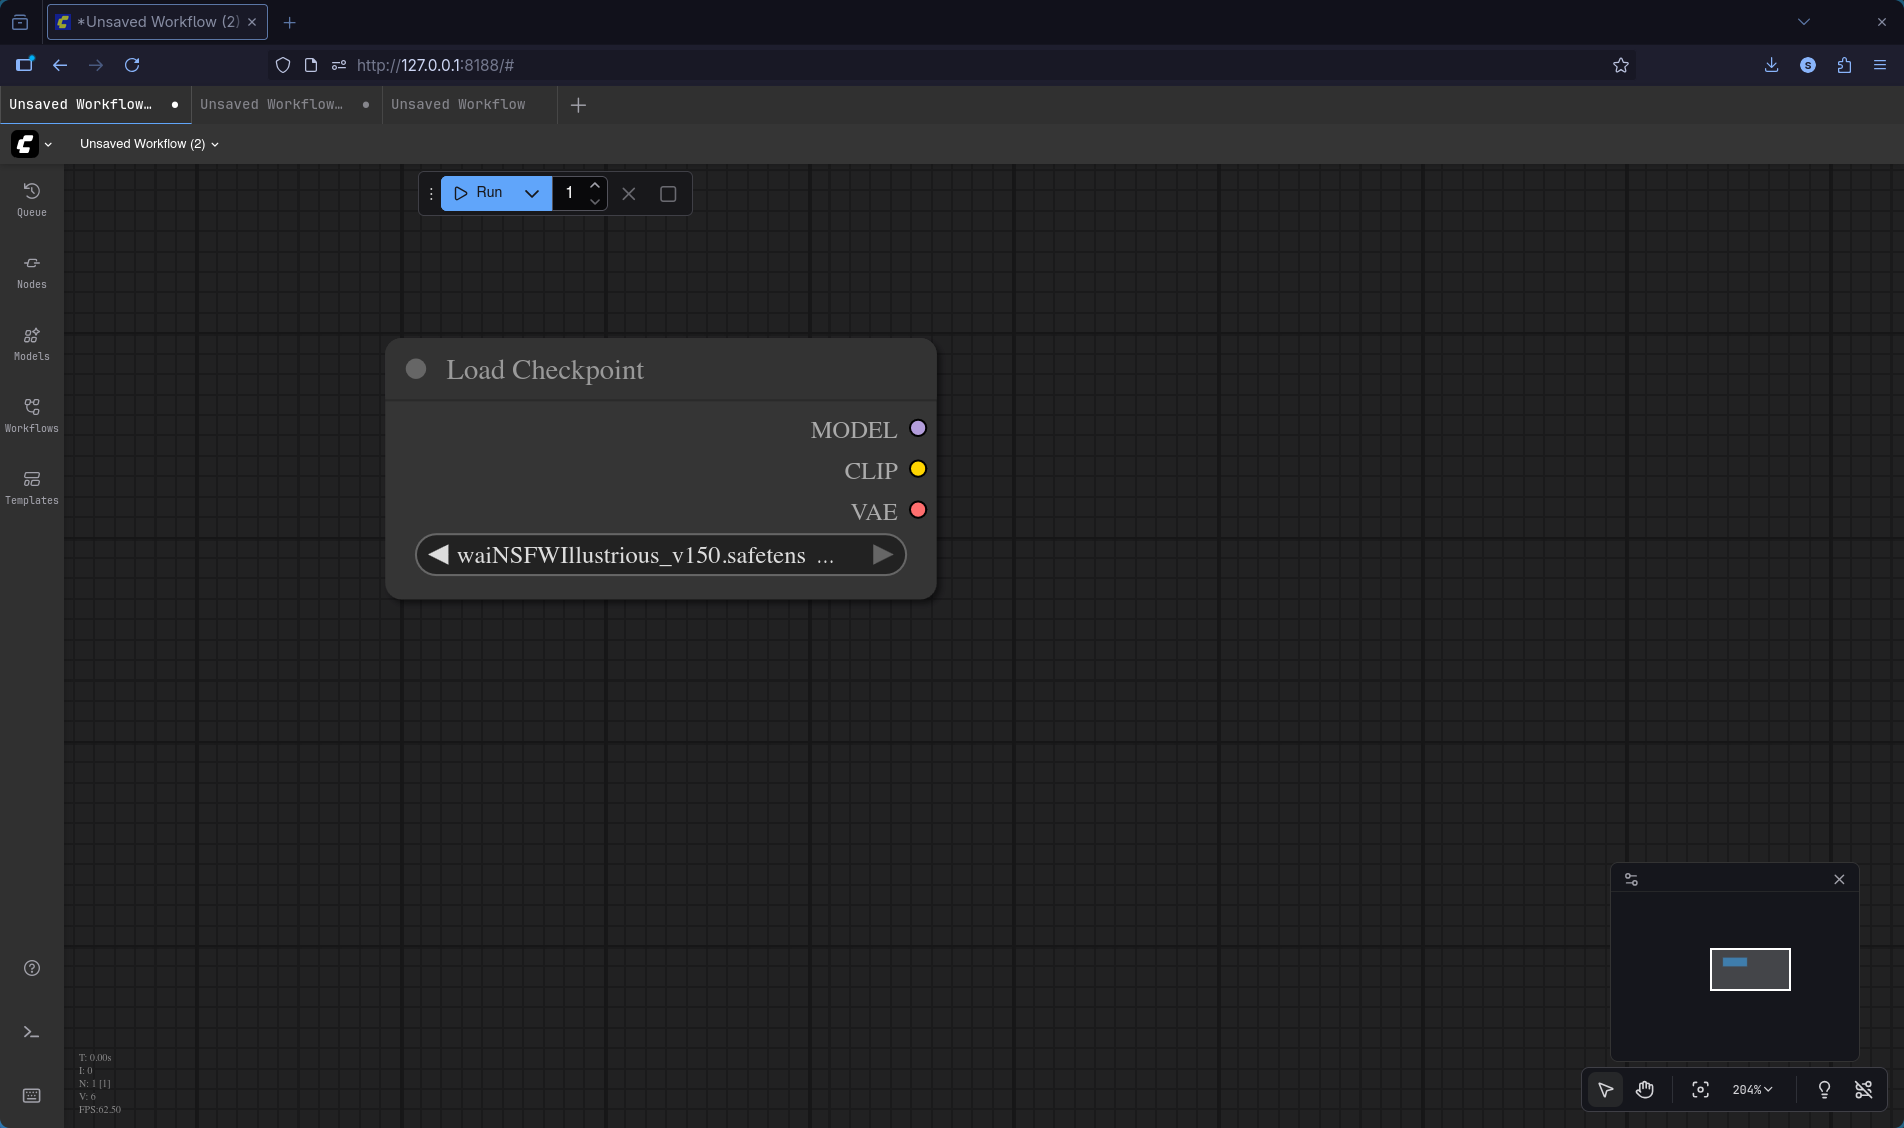
Task: Open the Queue history panel
Action: (x=31, y=199)
